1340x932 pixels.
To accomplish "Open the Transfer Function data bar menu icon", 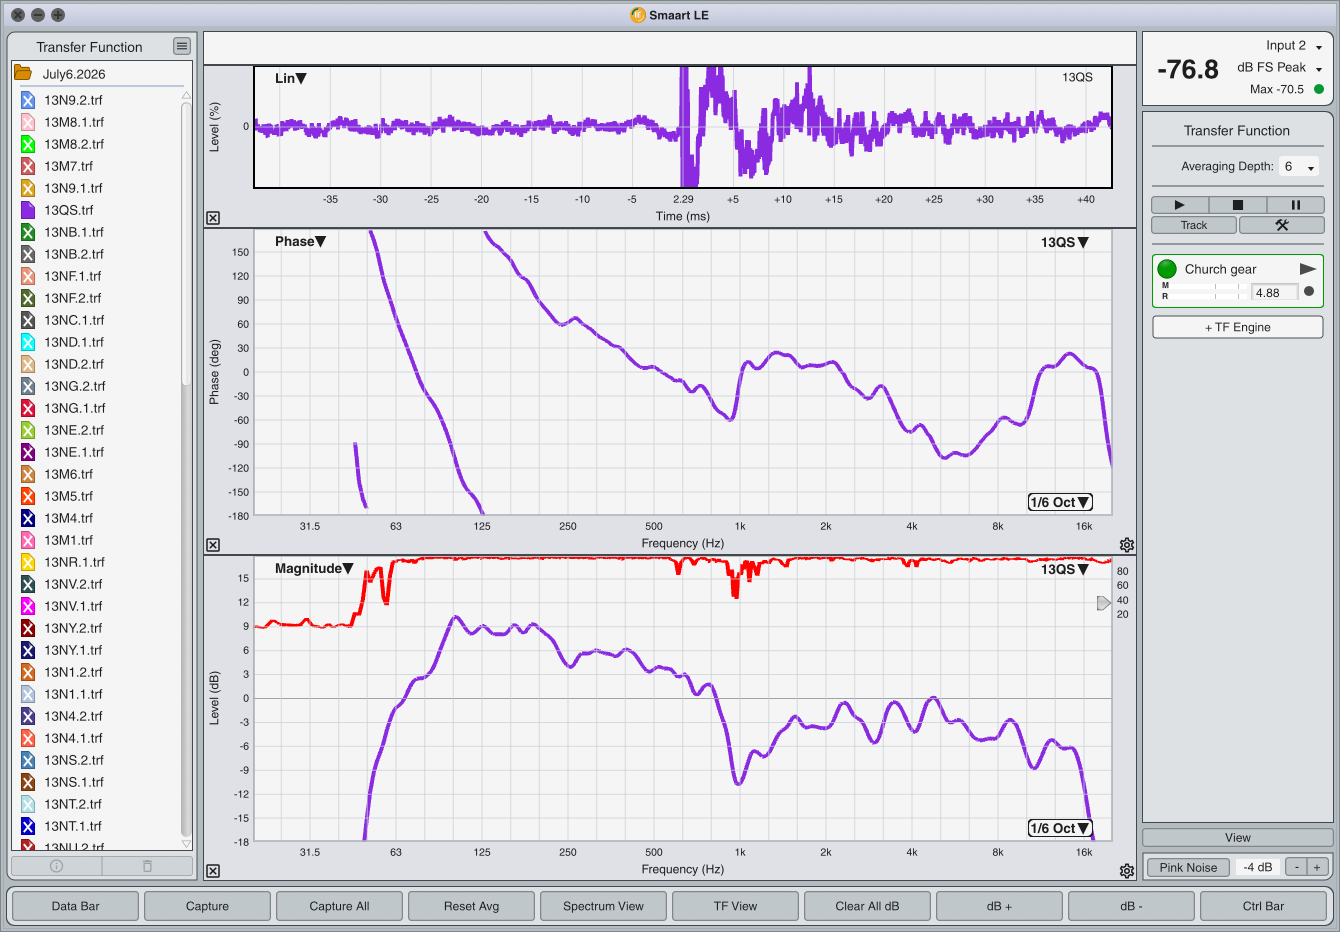I will pyautogui.click(x=181, y=46).
